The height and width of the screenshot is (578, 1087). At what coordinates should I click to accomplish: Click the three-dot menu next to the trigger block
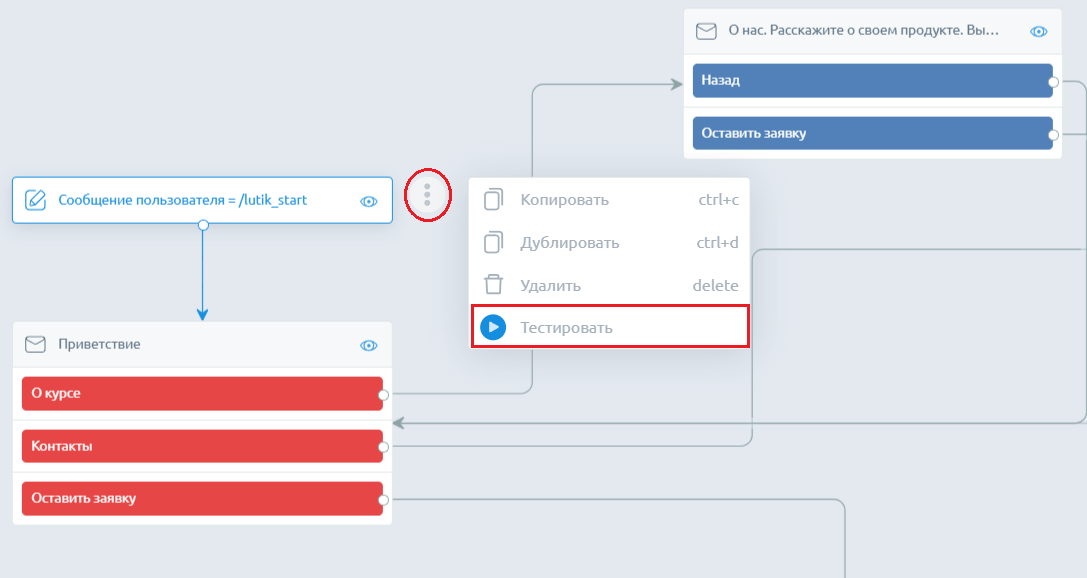427,195
